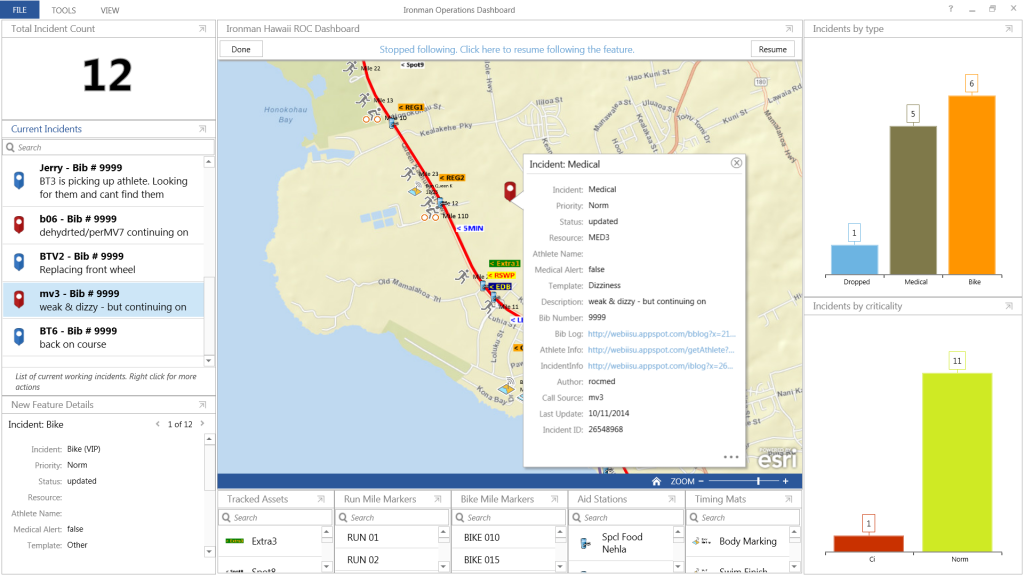Expand the Ironman Hawaii ROC Dashboard map panel
The image size is (1024, 576).
pos(789,29)
